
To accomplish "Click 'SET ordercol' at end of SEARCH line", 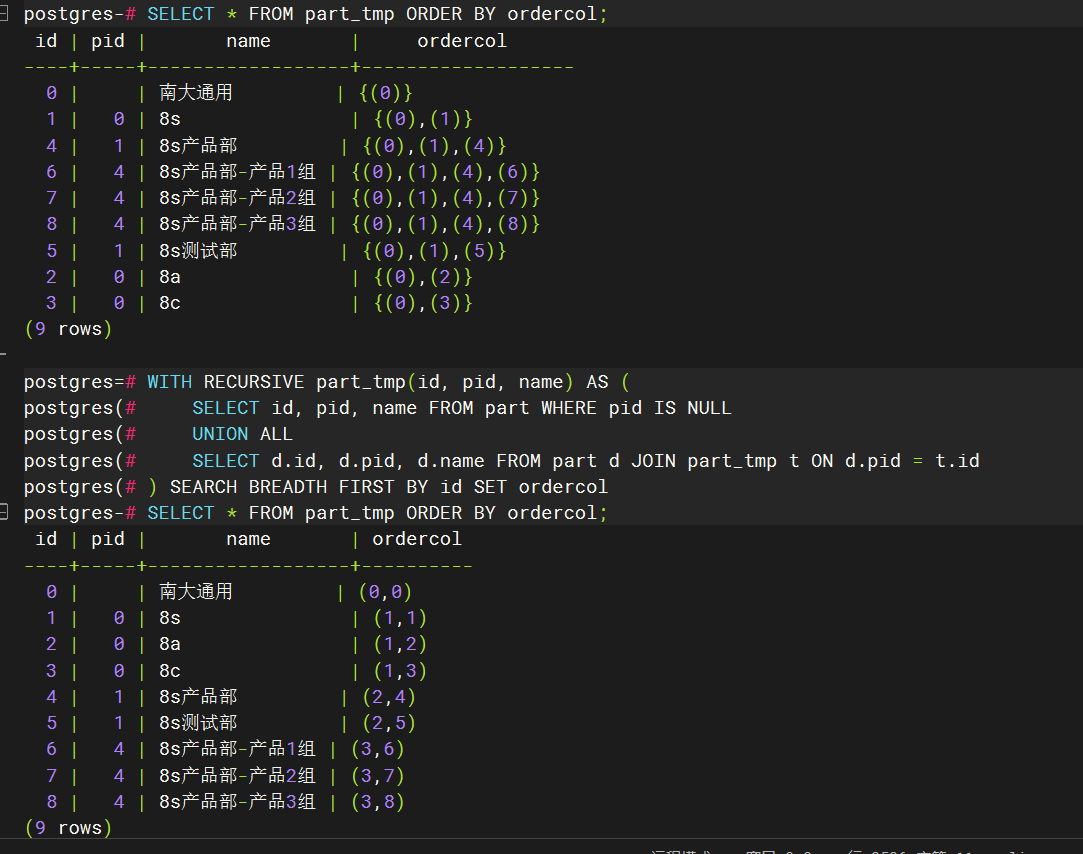I will coord(541,487).
